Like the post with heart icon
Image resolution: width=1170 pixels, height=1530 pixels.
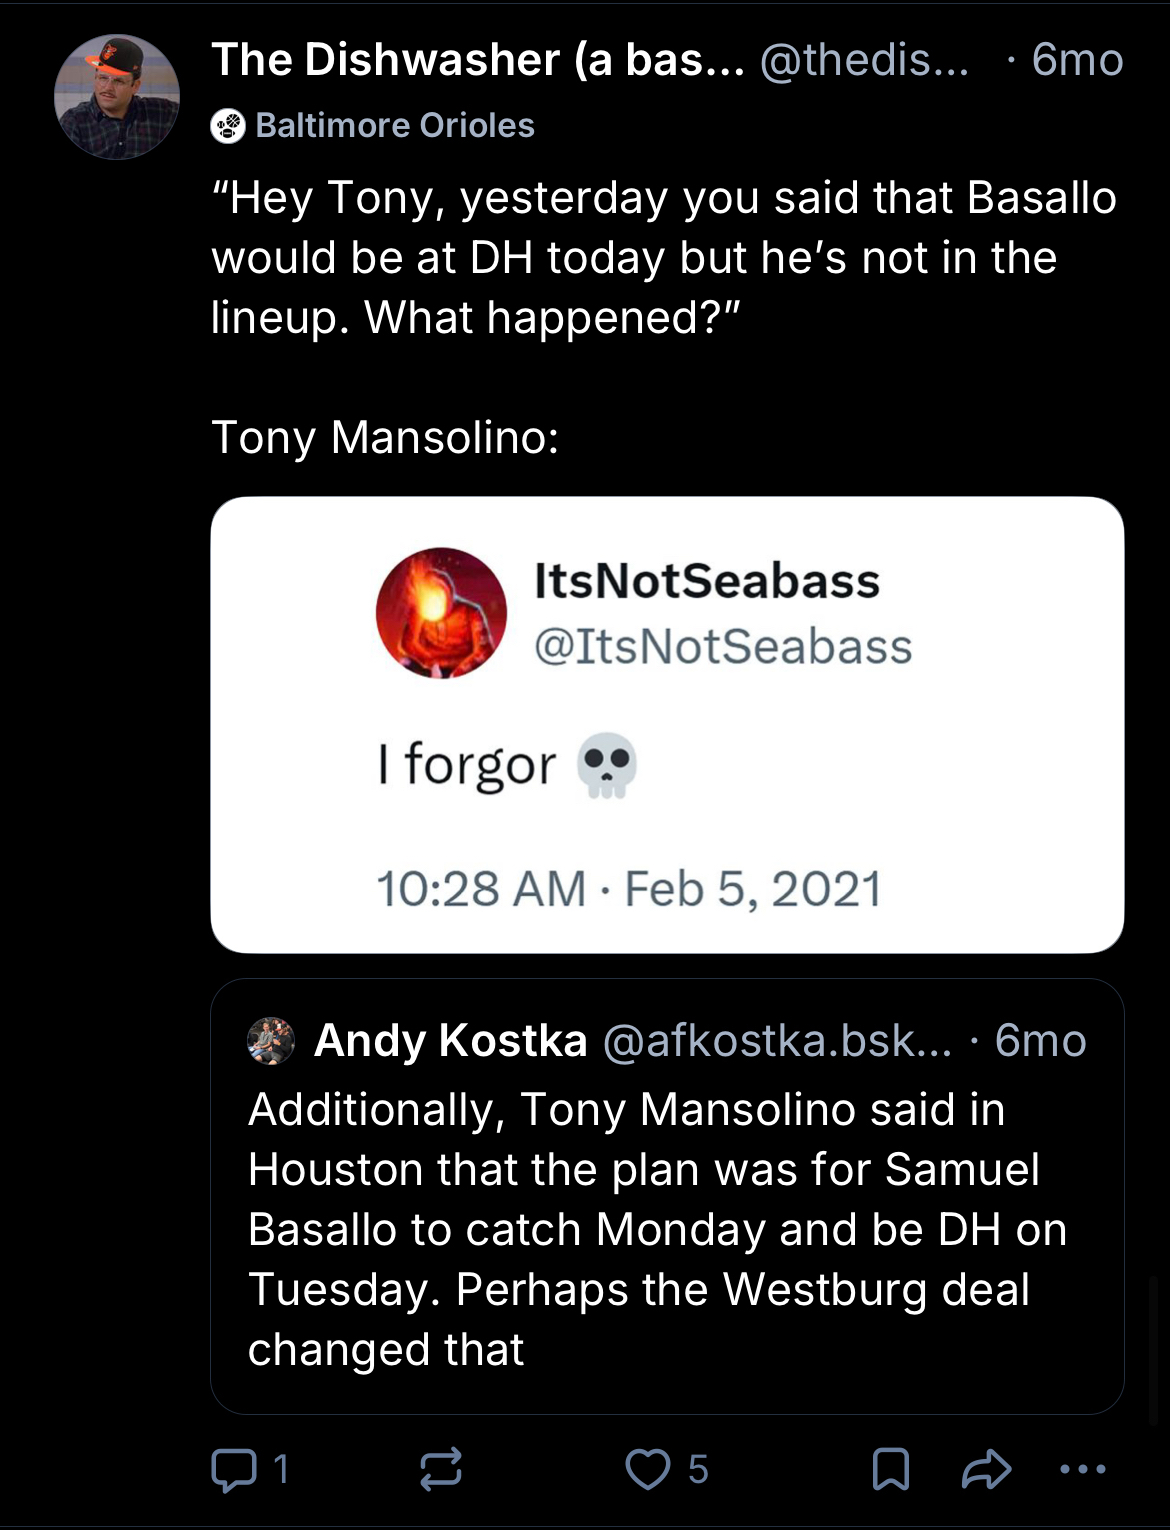tap(648, 1469)
